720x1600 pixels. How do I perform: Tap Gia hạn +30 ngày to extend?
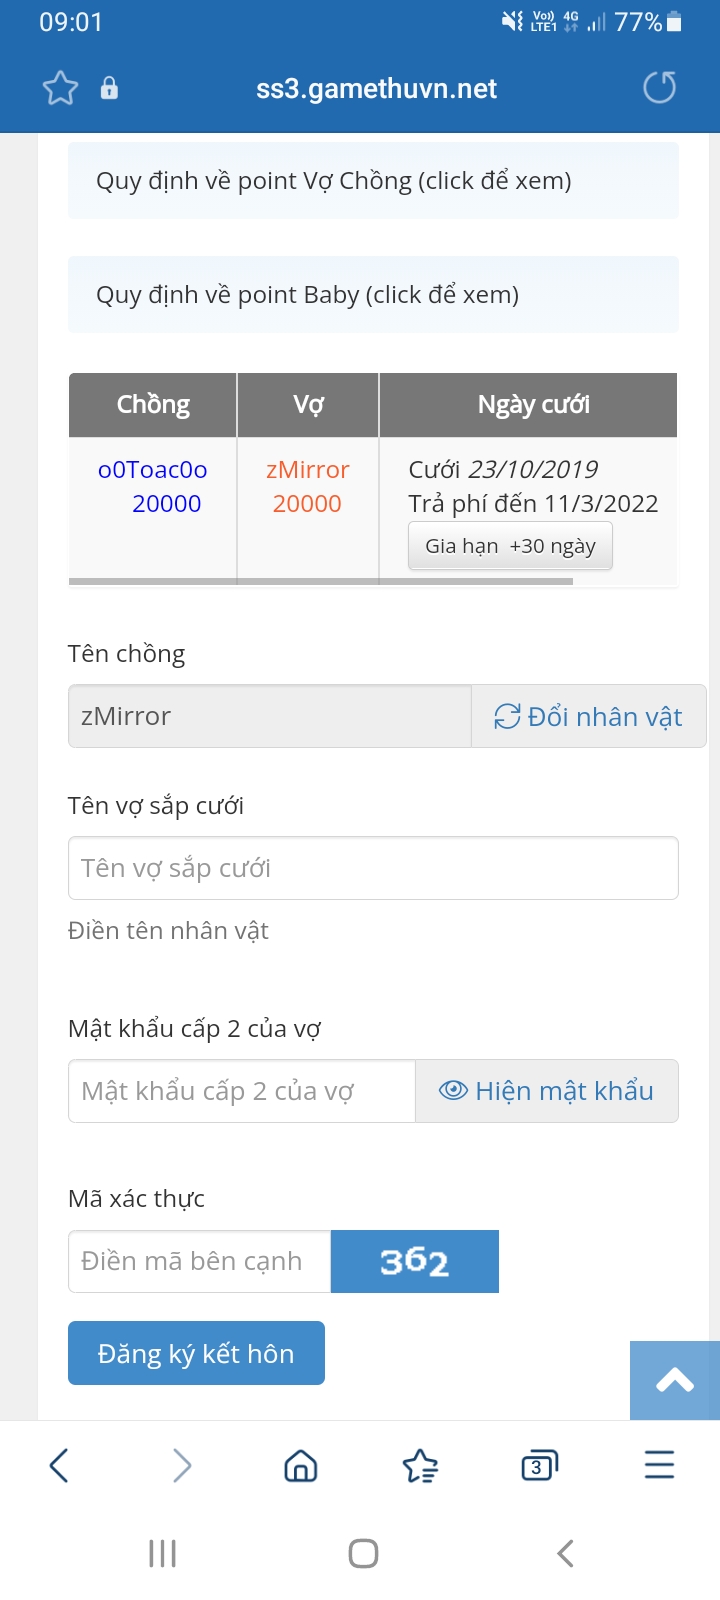click(x=510, y=545)
